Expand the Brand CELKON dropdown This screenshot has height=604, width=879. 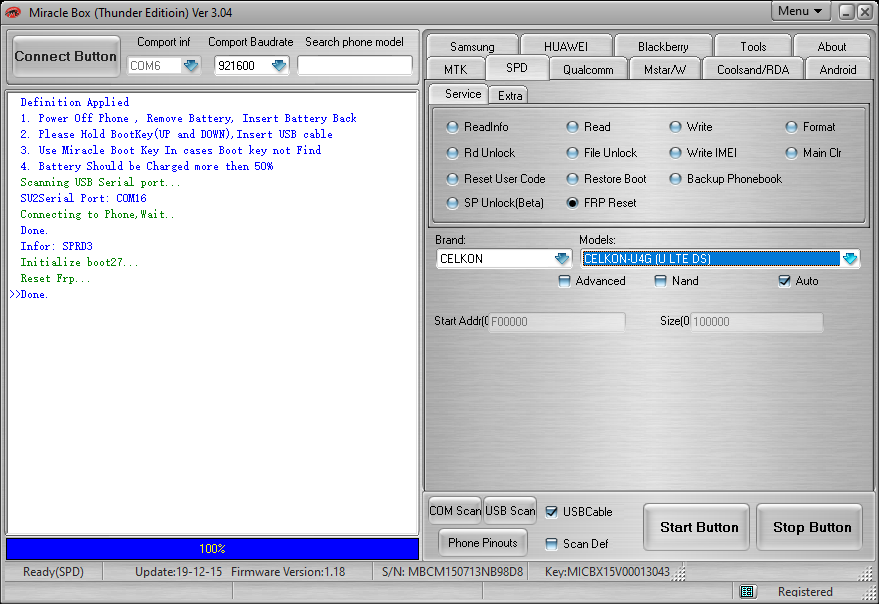coord(562,259)
